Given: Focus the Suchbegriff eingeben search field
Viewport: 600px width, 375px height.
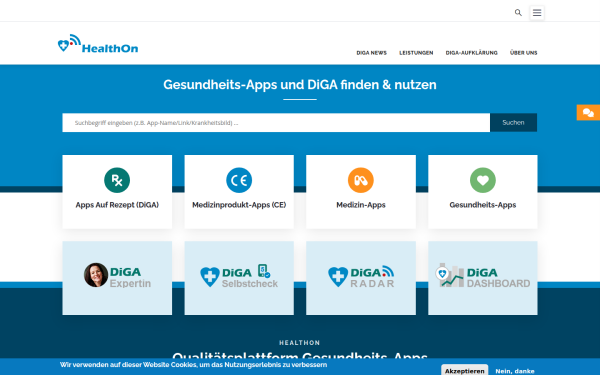Looking at the screenshot, I should 276,122.
